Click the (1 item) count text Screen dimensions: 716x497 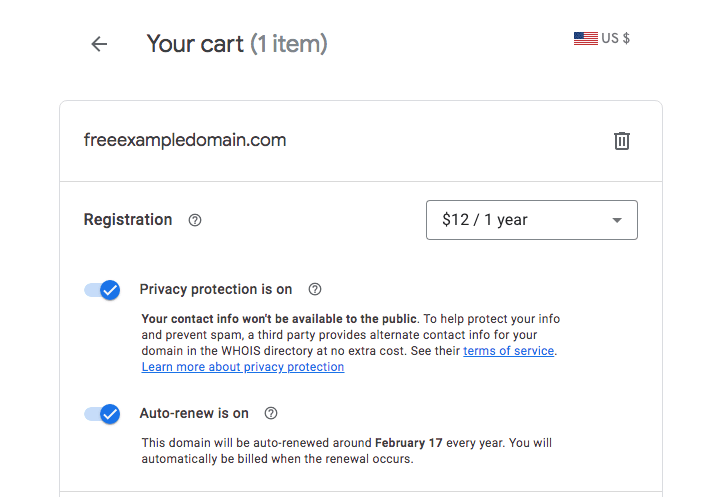(289, 44)
